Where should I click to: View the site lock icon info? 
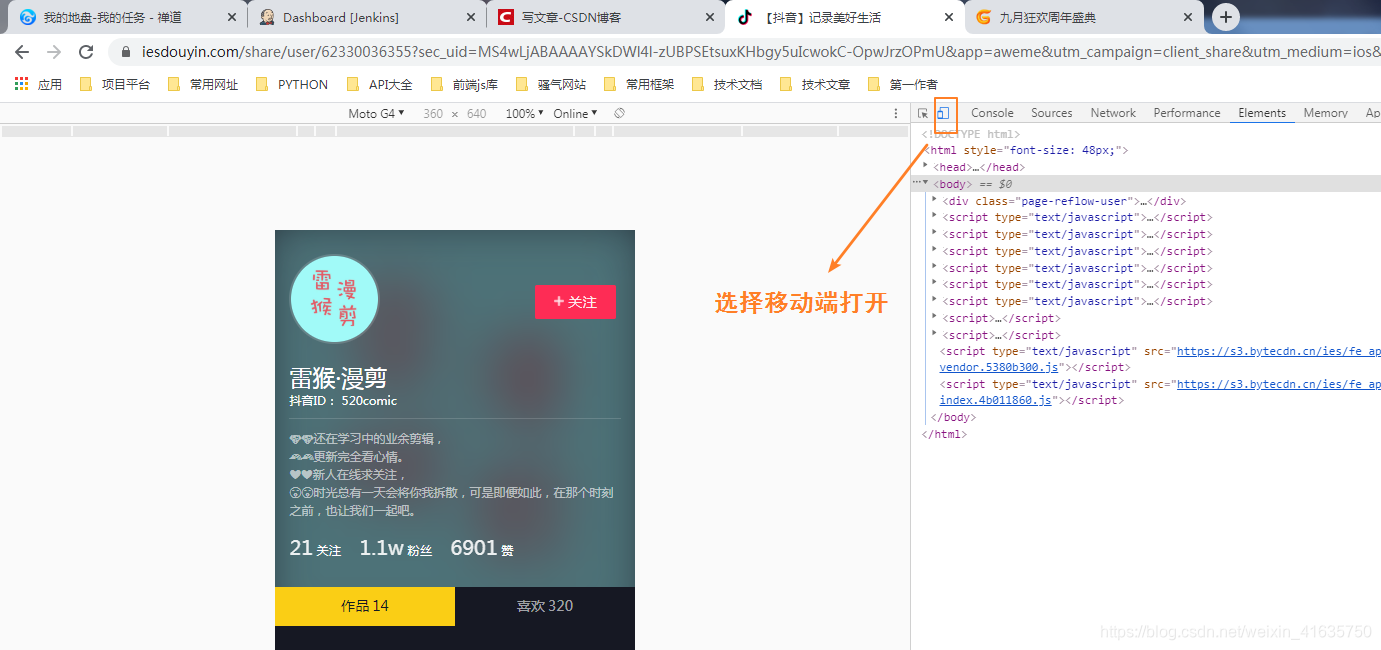pos(126,52)
